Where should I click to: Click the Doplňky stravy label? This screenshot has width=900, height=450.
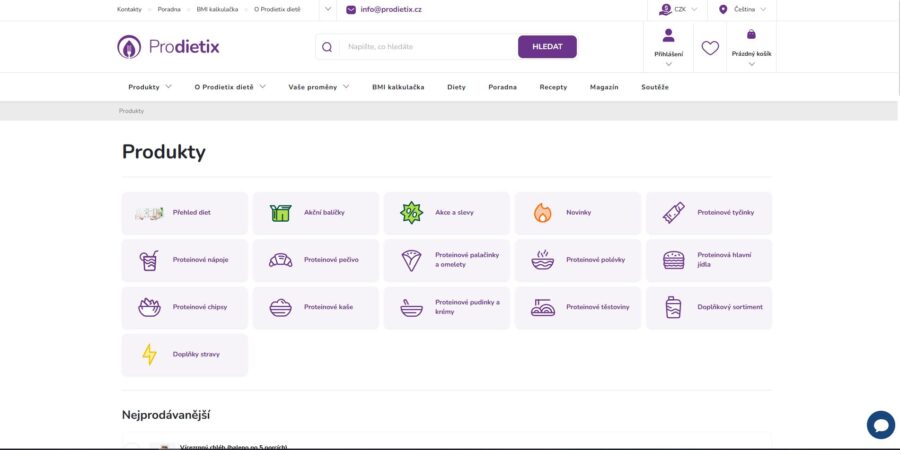pos(196,354)
